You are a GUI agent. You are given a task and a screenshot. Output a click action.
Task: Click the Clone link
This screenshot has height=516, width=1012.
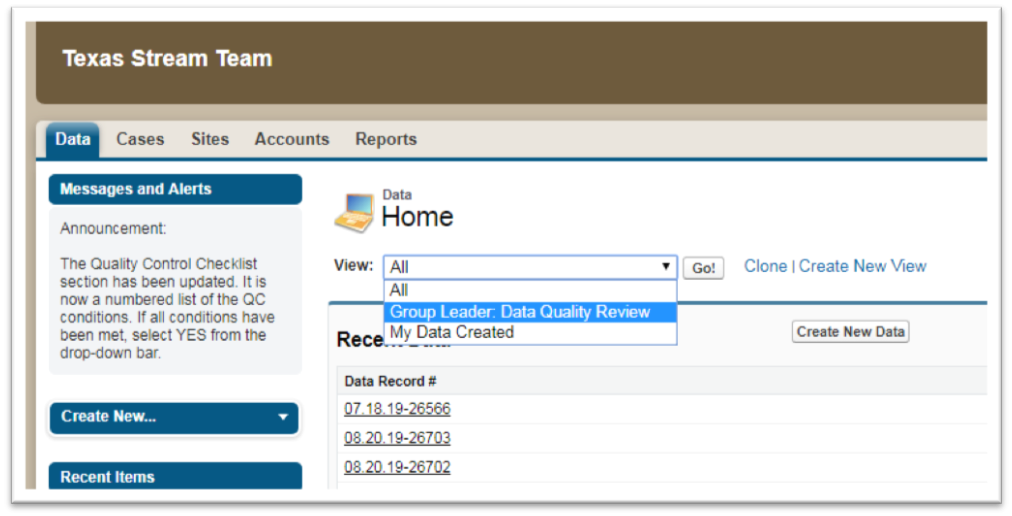pyautogui.click(x=765, y=266)
